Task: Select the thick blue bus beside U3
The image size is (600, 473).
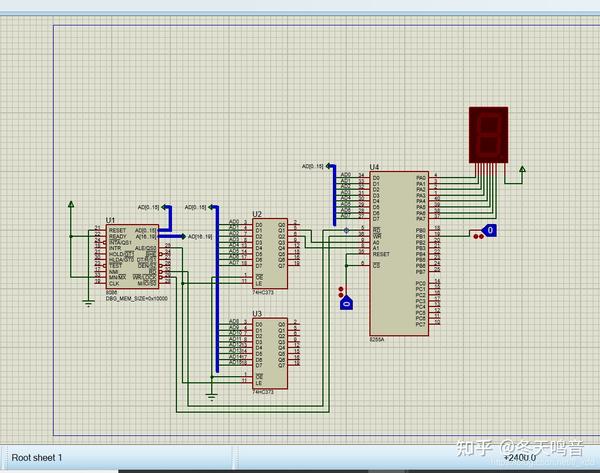Action: point(217,289)
